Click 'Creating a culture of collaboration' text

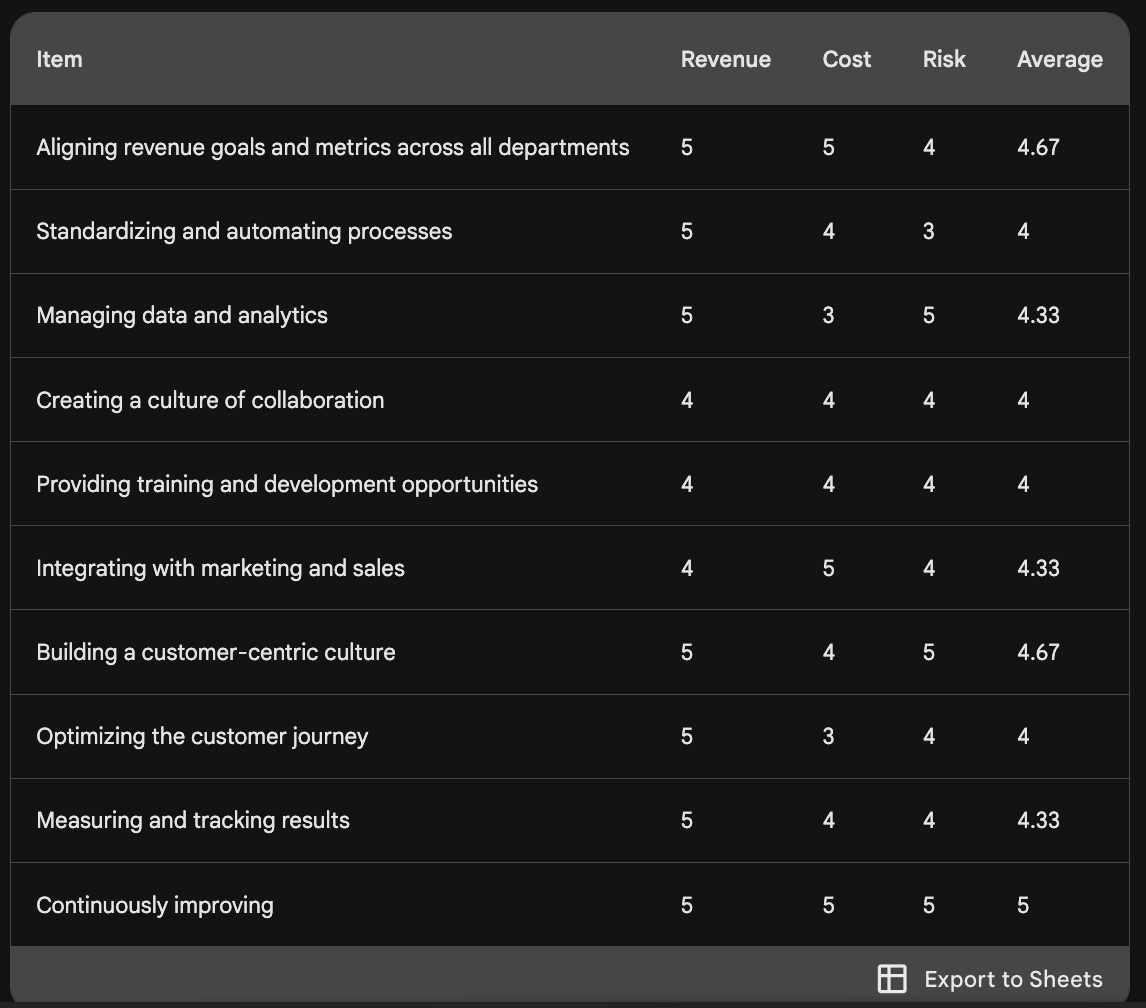pyautogui.click(x=210, y=400)
